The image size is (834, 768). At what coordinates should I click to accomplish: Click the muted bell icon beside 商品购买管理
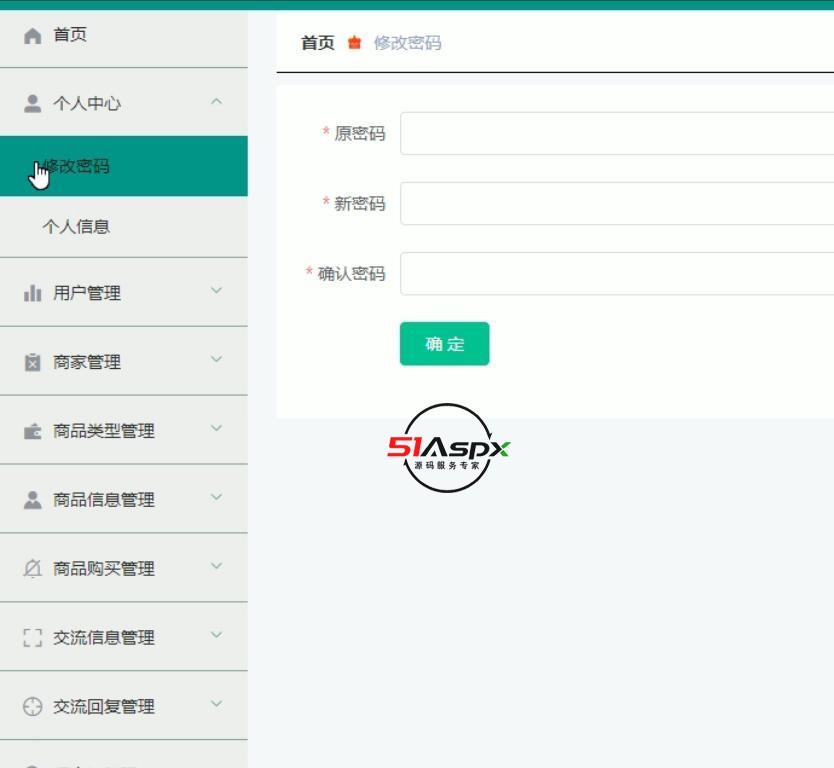[32, 569]
